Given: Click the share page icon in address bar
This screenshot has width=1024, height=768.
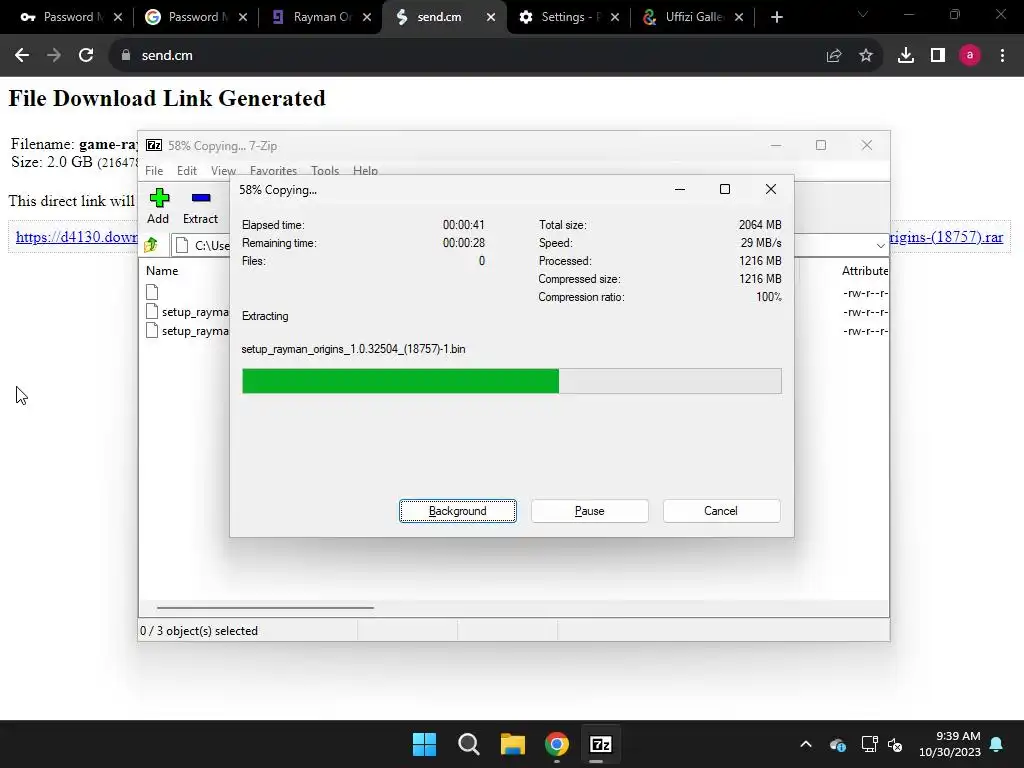Looking at the screenshot, I should [x=834, y=56].
